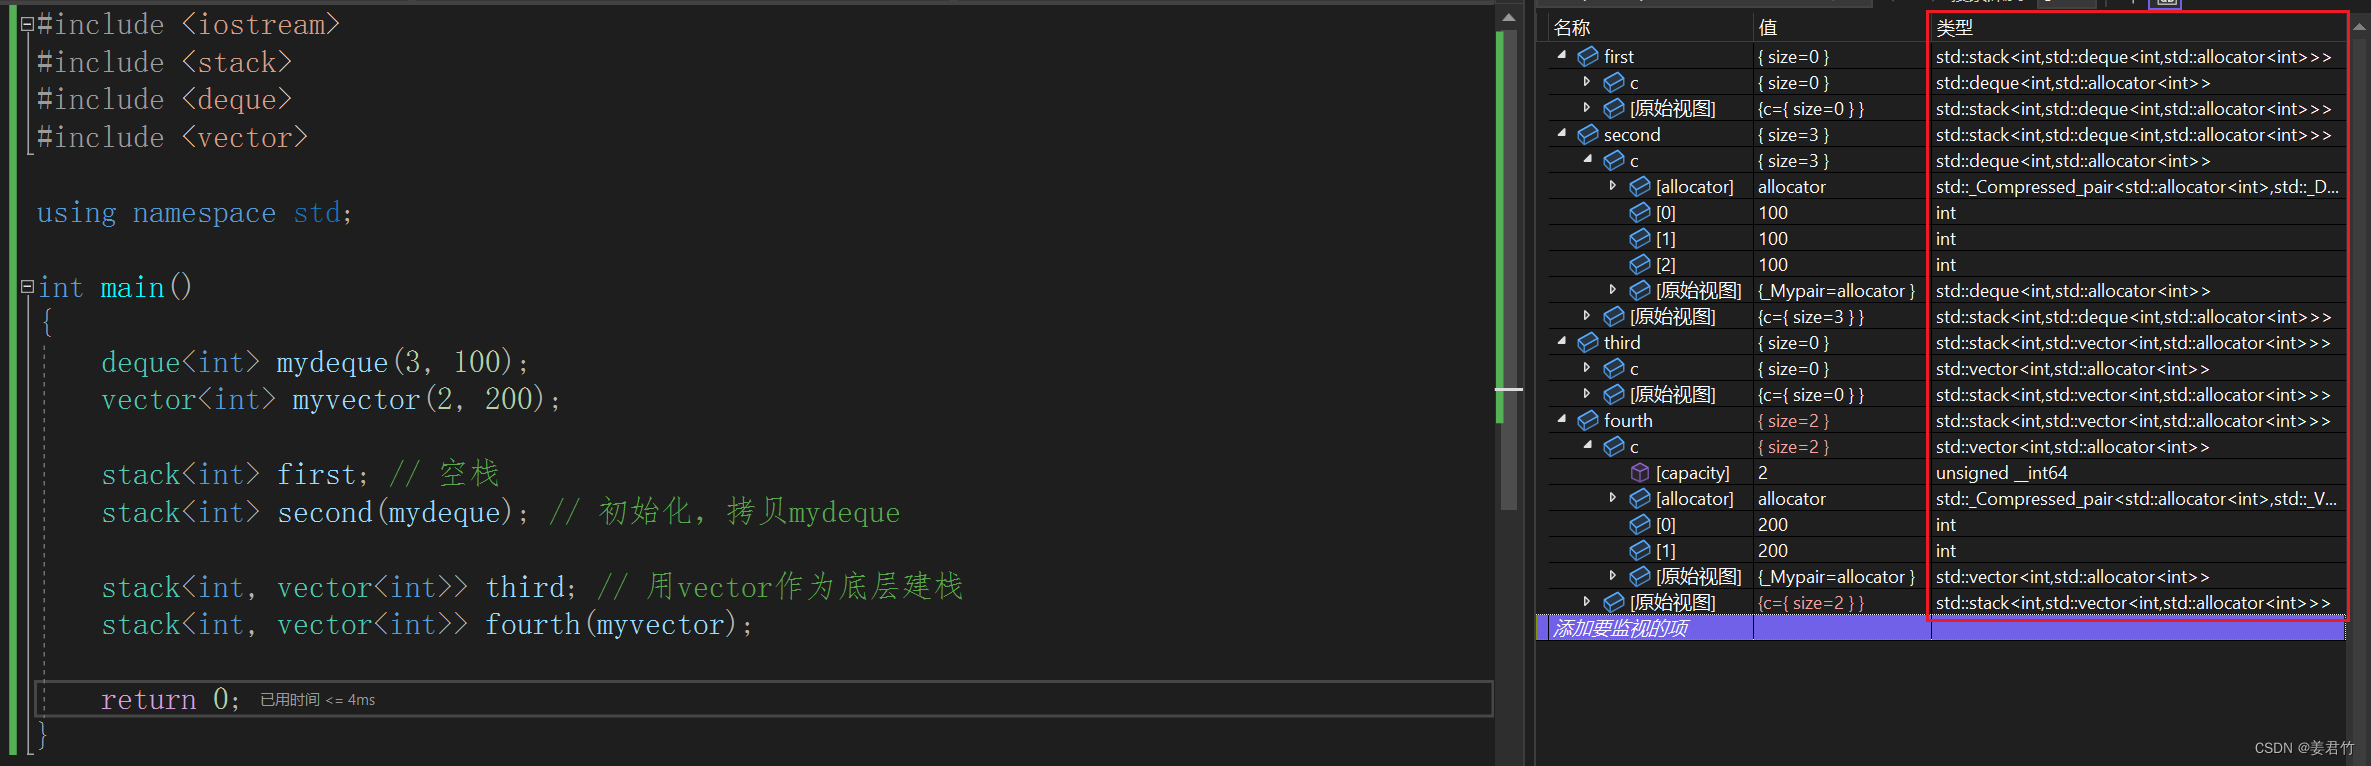
Task: Click the purple [capacity] field icon
Action: point(1640,473)
